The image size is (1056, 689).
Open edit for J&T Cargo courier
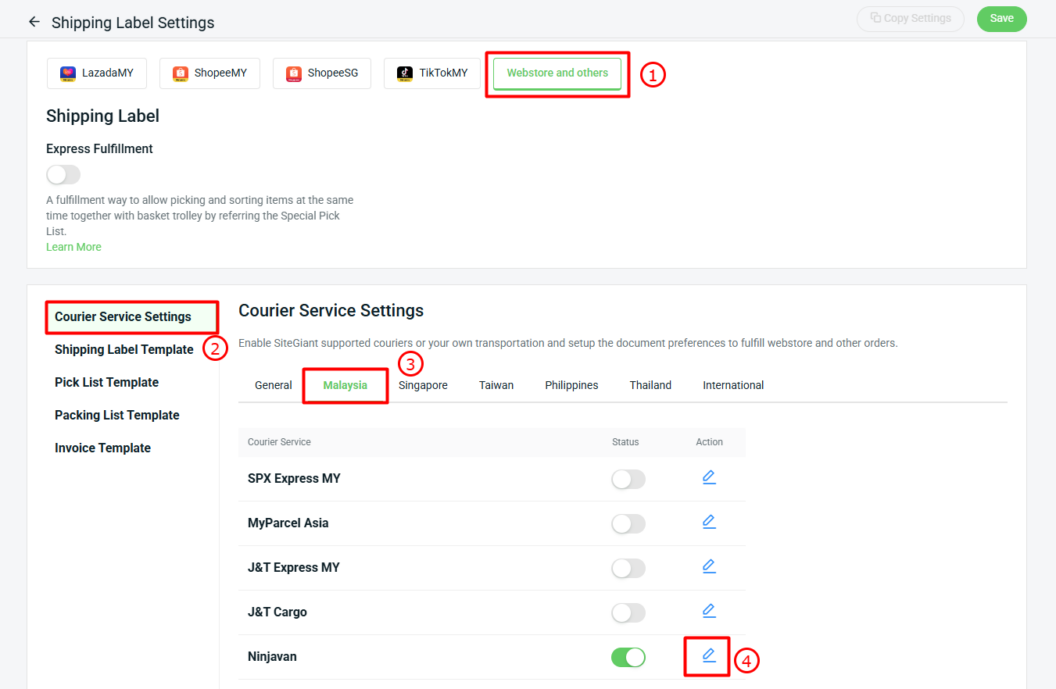click(708, 611)
